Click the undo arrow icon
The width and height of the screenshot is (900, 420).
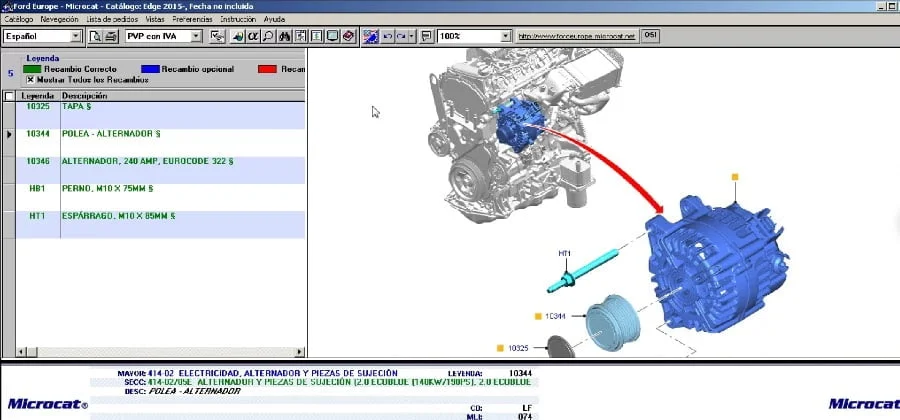tap(388, 36)
